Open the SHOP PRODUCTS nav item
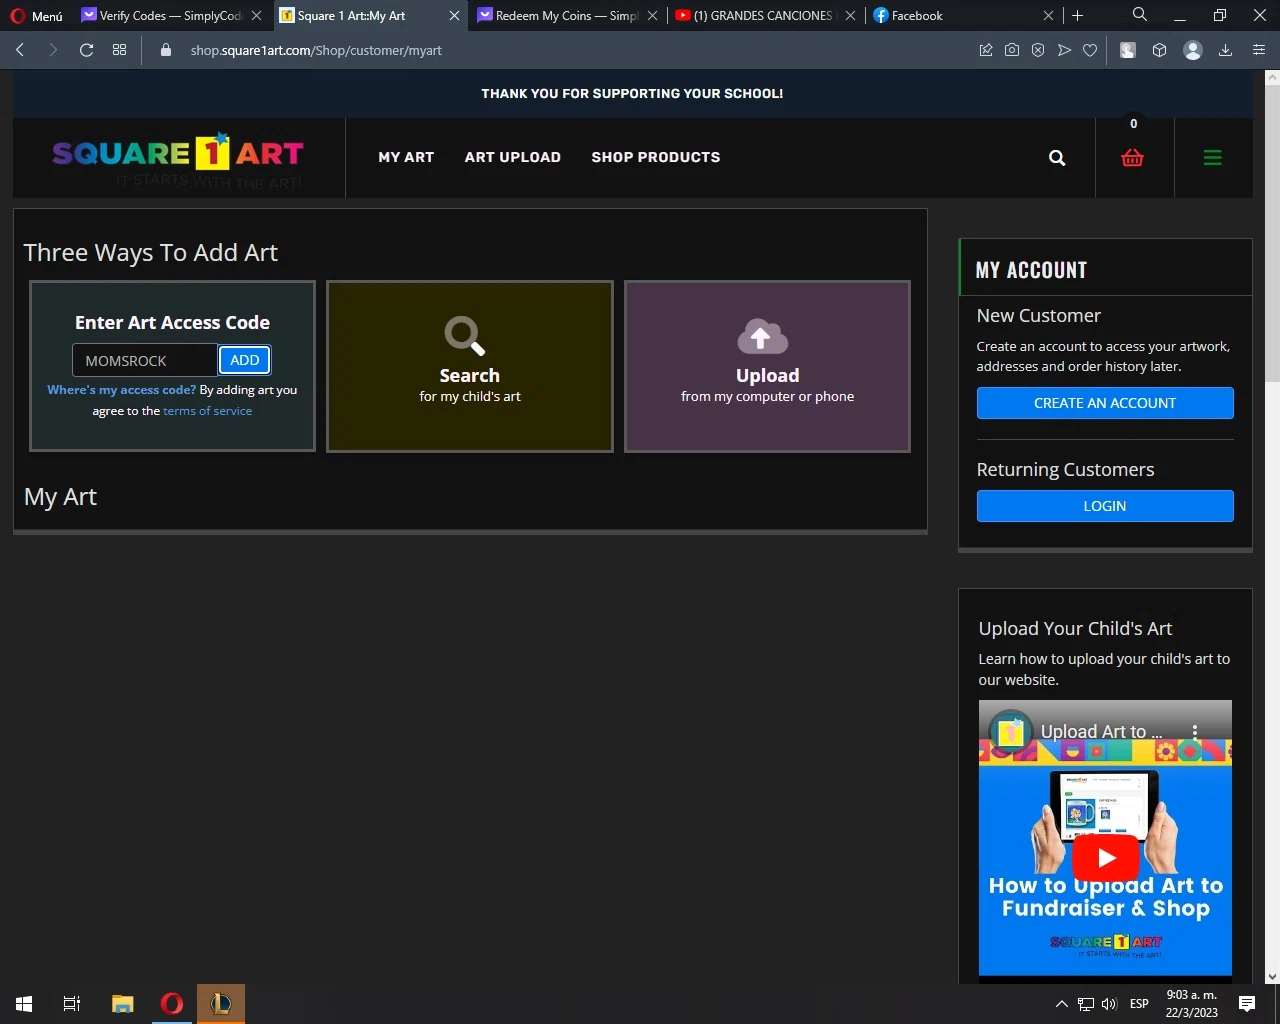The height and width of the screenshot is (1024, 1280). [x=656, y=157]
